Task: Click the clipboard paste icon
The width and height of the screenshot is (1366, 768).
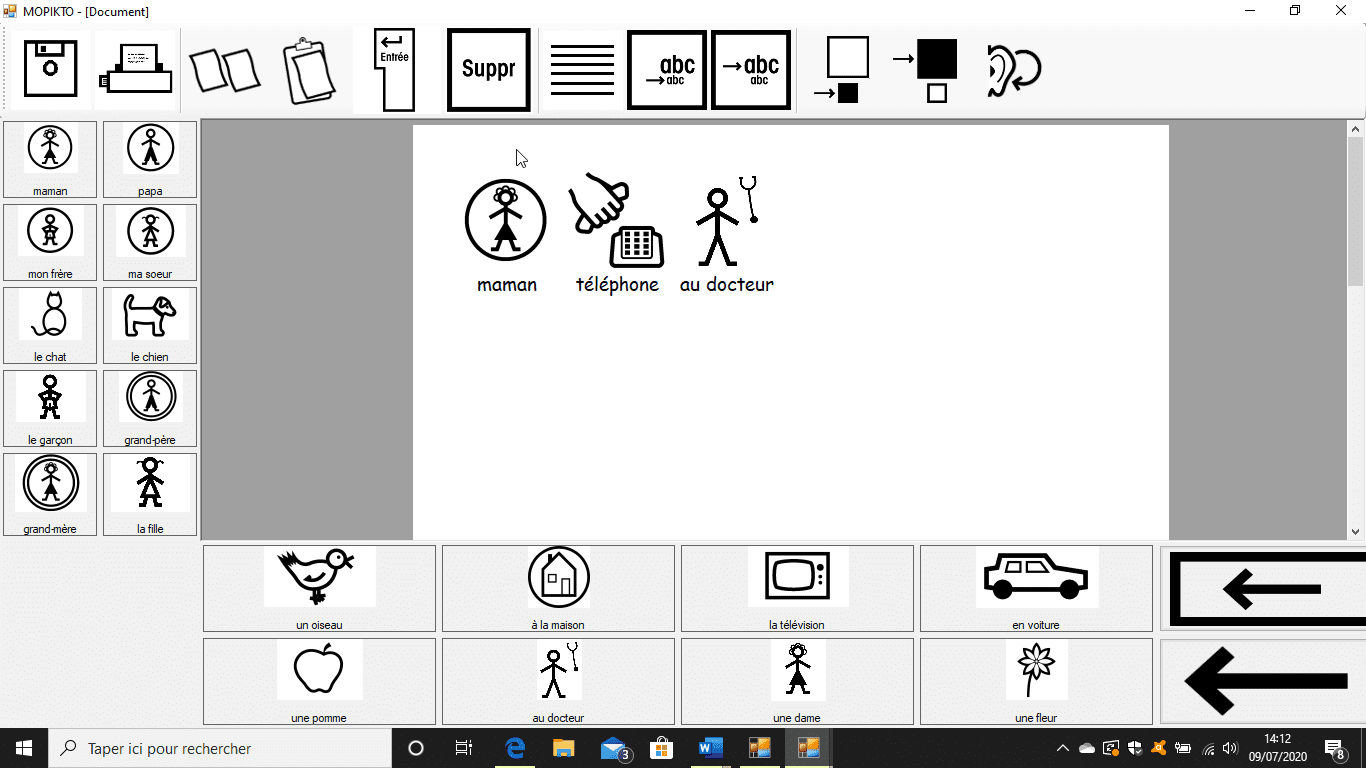Action: point(308,70)
